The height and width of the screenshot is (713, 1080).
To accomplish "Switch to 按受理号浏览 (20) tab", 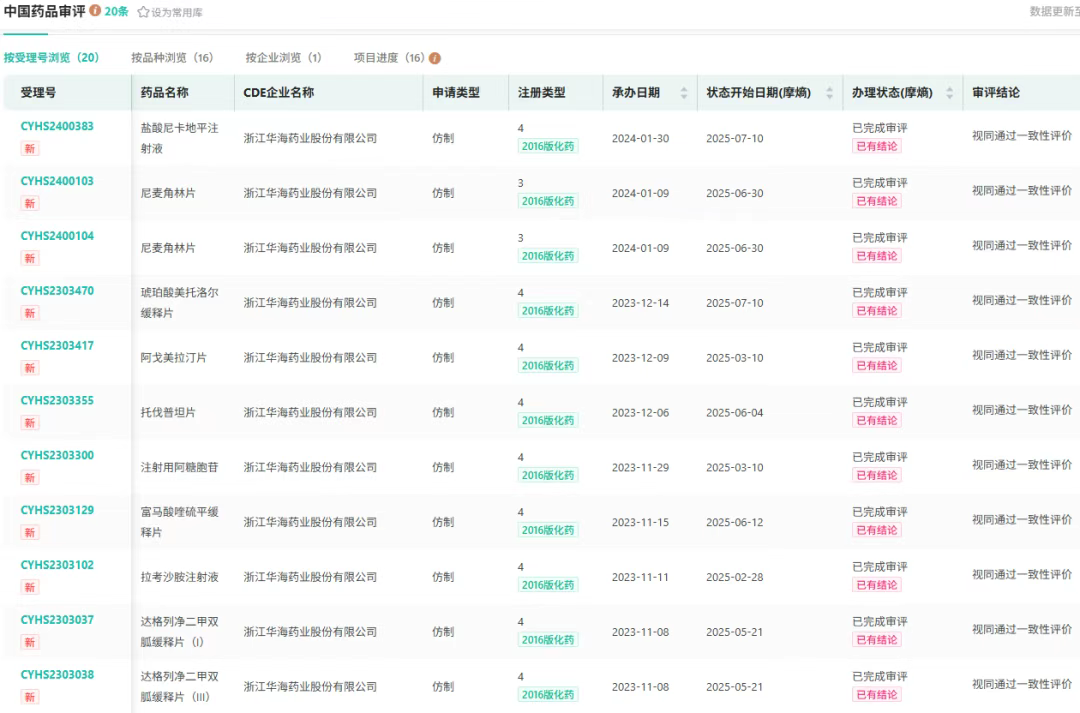I will click(51, 58).
